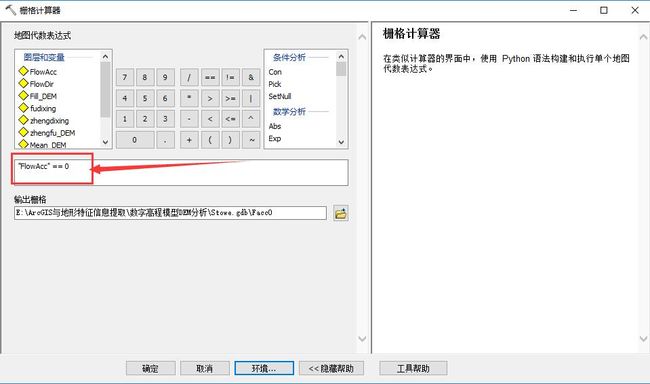Click the number 1 key
This screenshot has width=650, height=384.
[x=125, y=119]
